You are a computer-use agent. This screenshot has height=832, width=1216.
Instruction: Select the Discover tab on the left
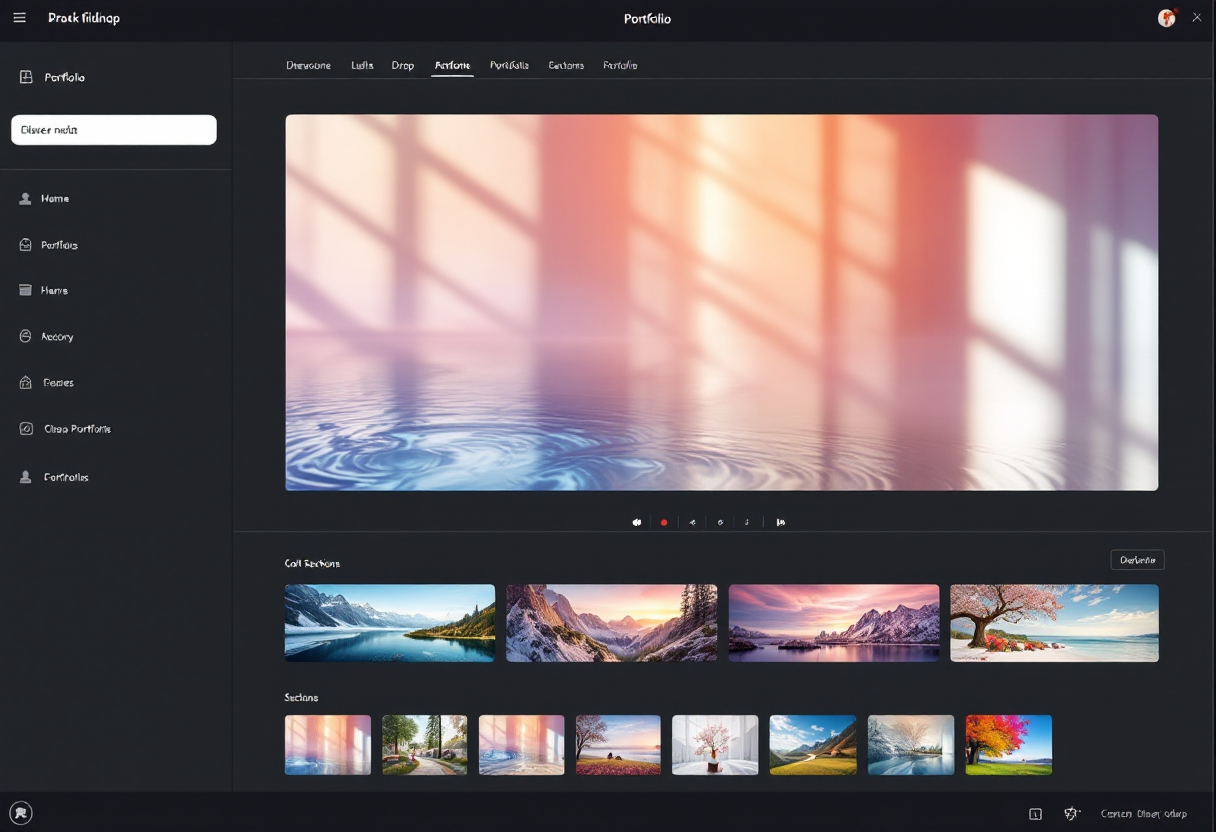tap(308, 65)
